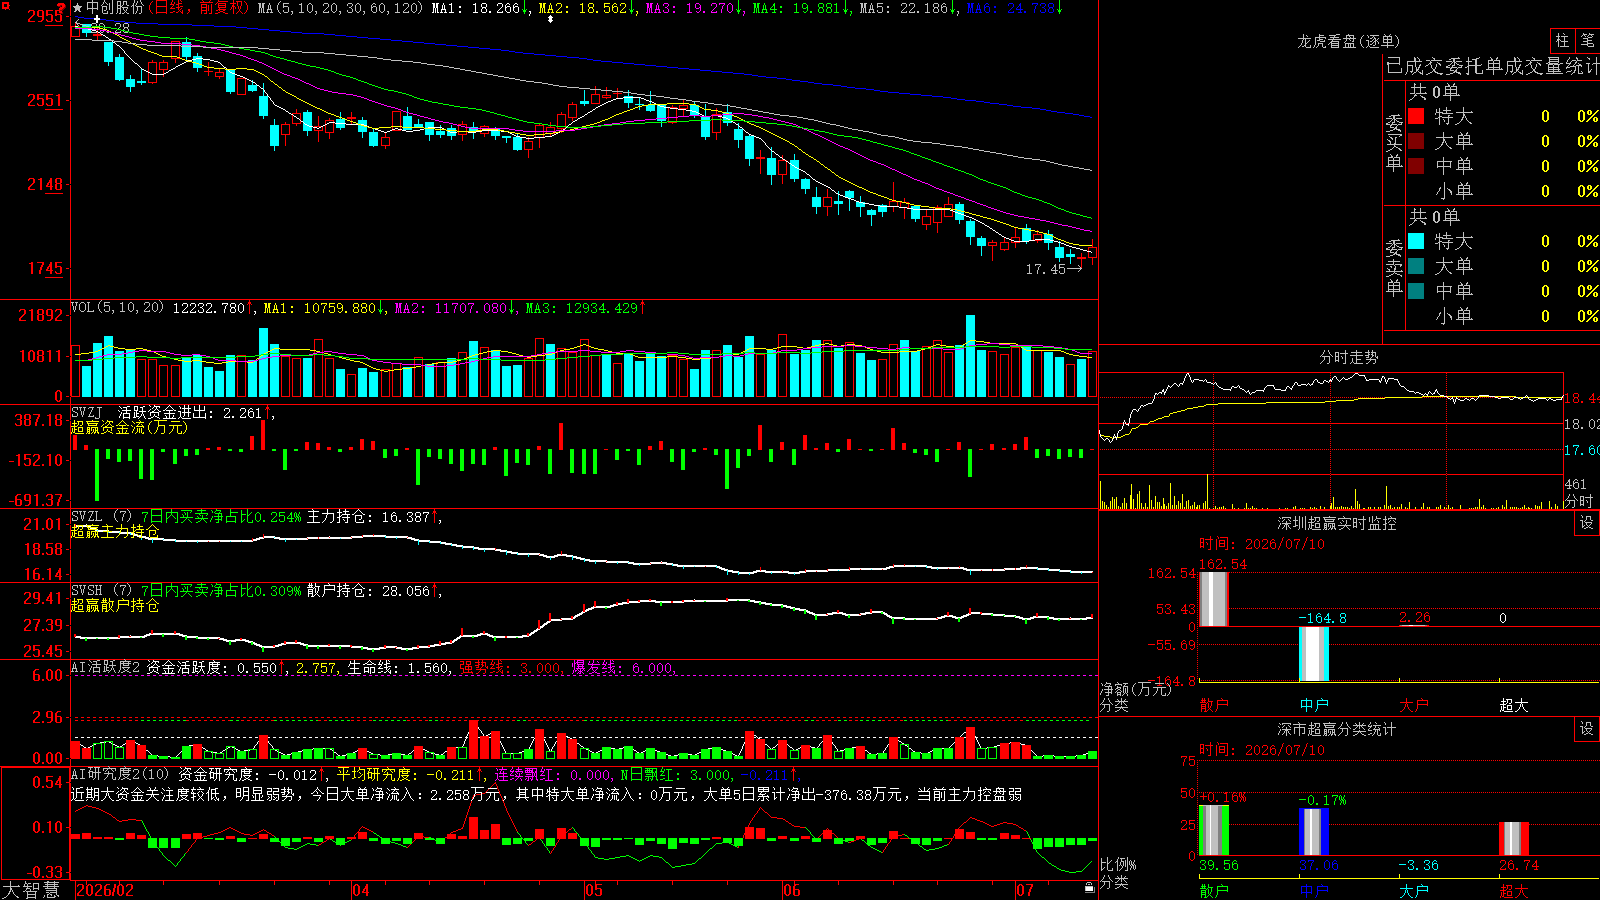Click the 深市超赢分类统计 title
This screenshot has width=1600, height=900.
click(1337, 729)
